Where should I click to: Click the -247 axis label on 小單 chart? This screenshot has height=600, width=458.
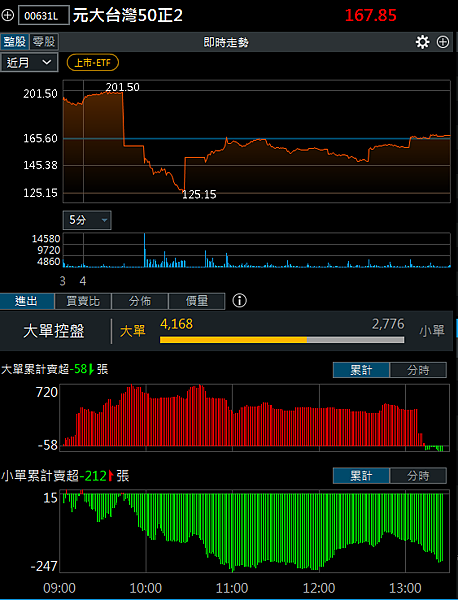pos(44,566)
